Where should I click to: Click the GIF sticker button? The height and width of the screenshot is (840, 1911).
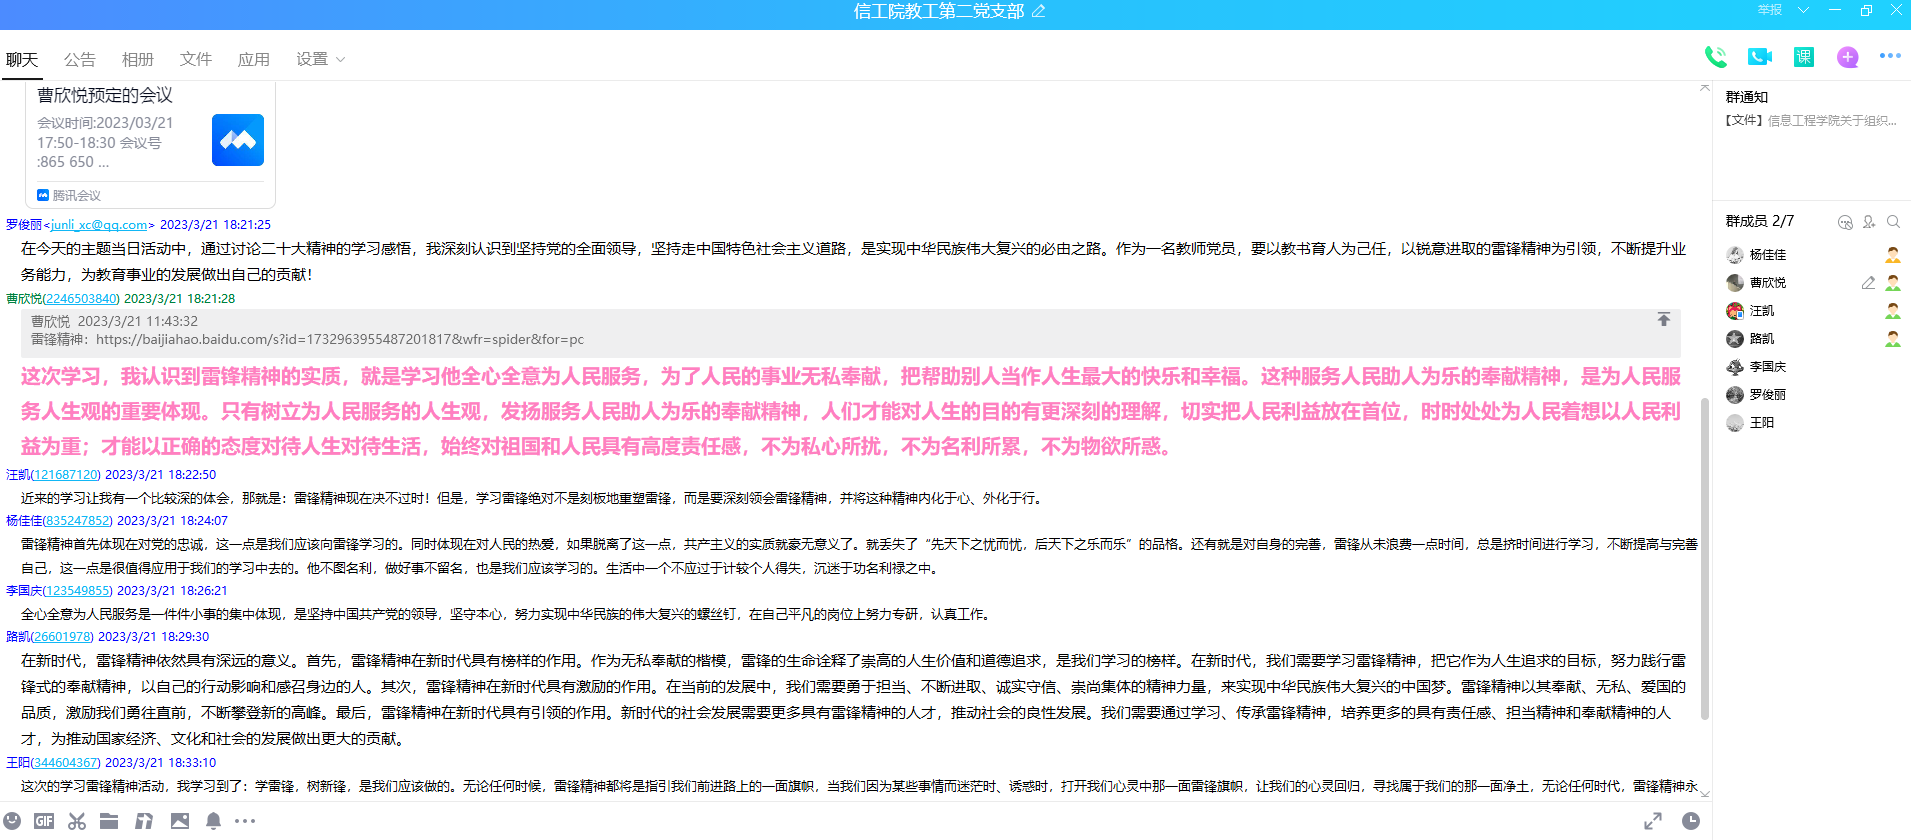(44, 821)
